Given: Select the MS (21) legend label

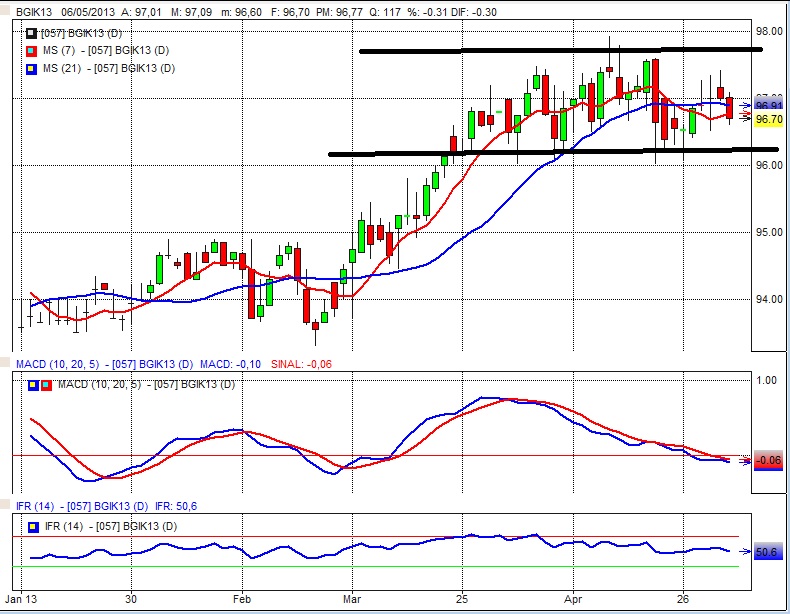Looking at the screenshot, I should pos(115,68).
